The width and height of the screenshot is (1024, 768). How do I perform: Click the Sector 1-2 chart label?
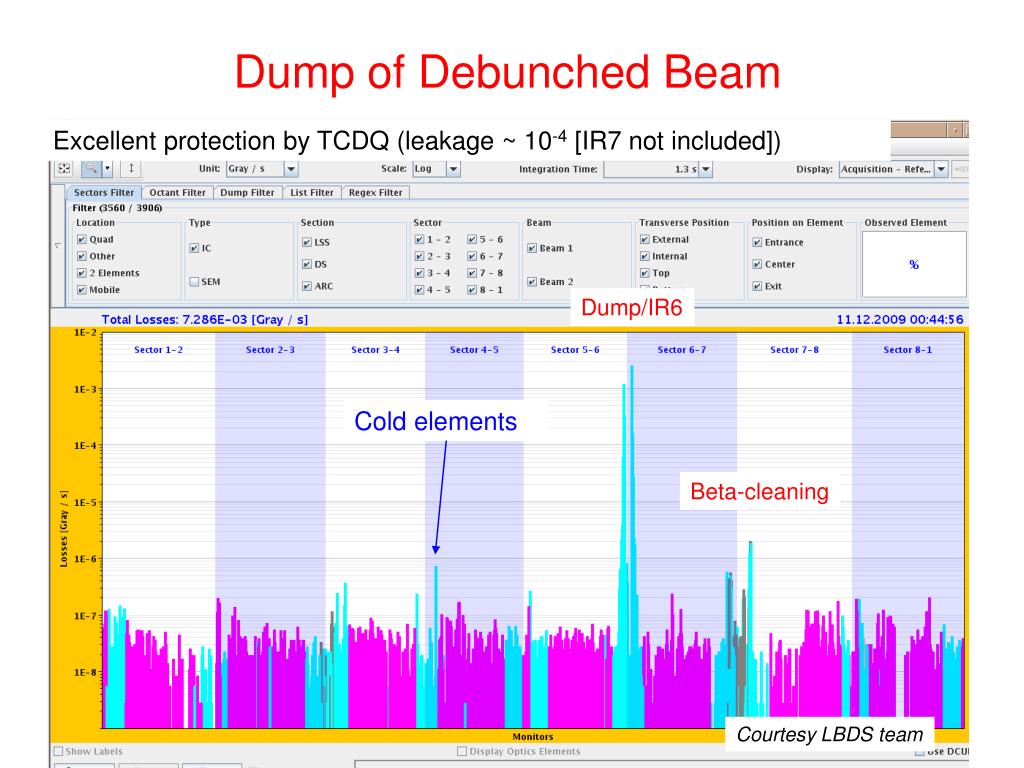(158, 349)
